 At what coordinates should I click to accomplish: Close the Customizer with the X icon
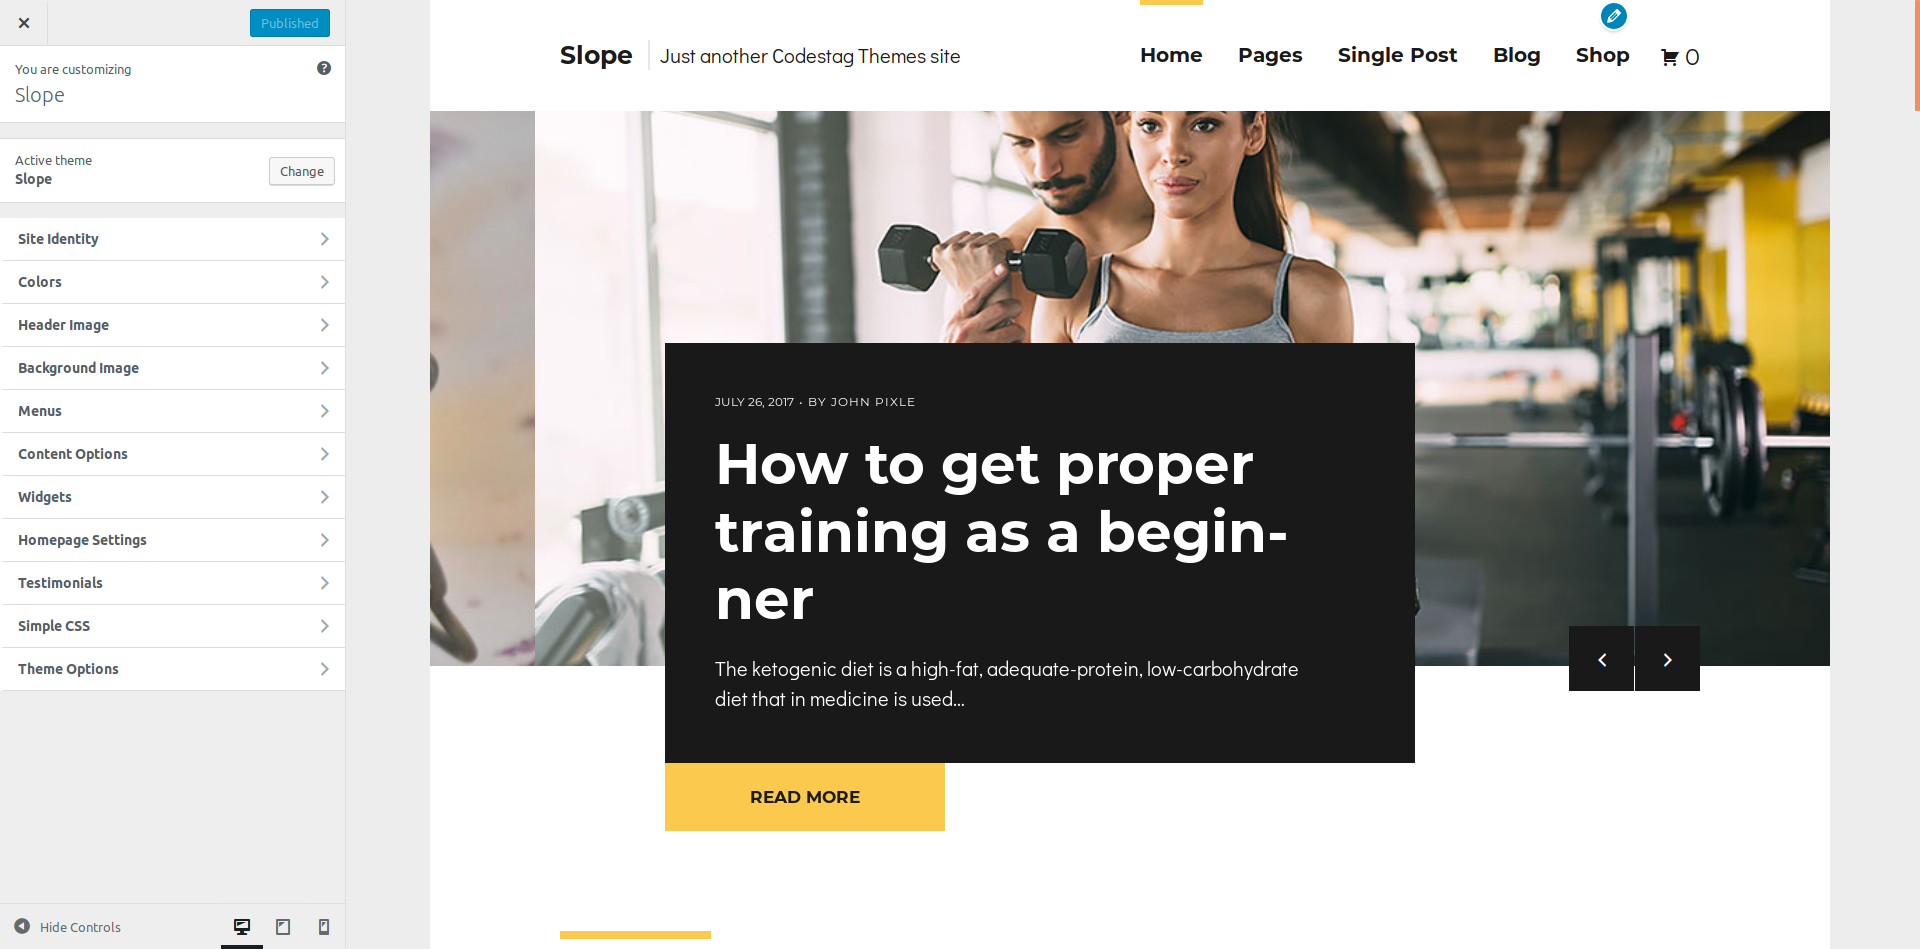pos(24,23)
